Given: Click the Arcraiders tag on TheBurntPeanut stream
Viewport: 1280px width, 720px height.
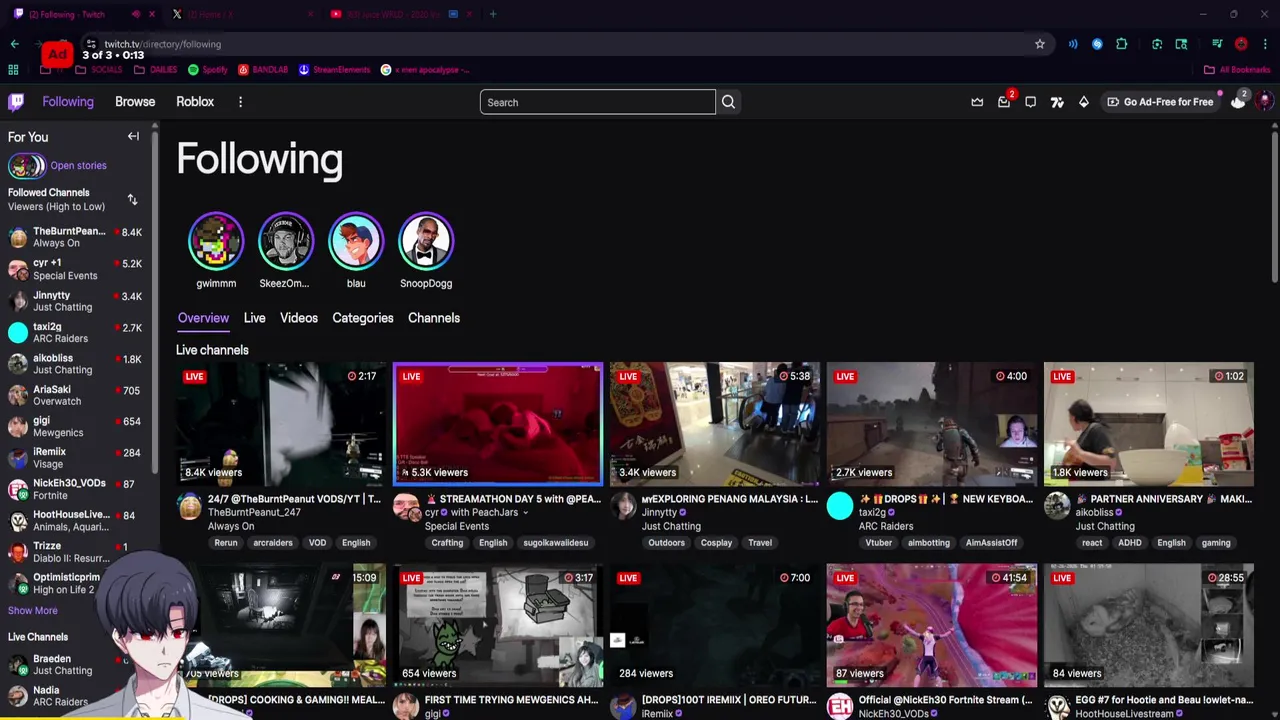Looking at the screenshot, I should coord(273,543).
